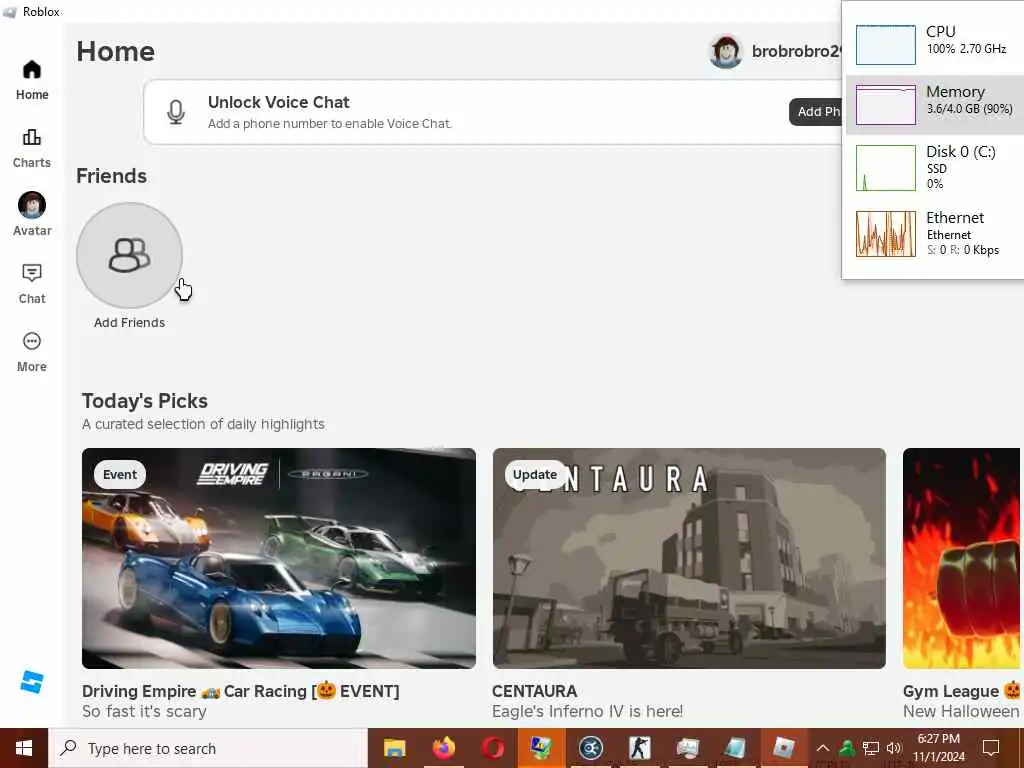This screenshot has width=1024, height=768.
Task: Click the Disk 0 activity graph thumbnail
Action: 886,168
